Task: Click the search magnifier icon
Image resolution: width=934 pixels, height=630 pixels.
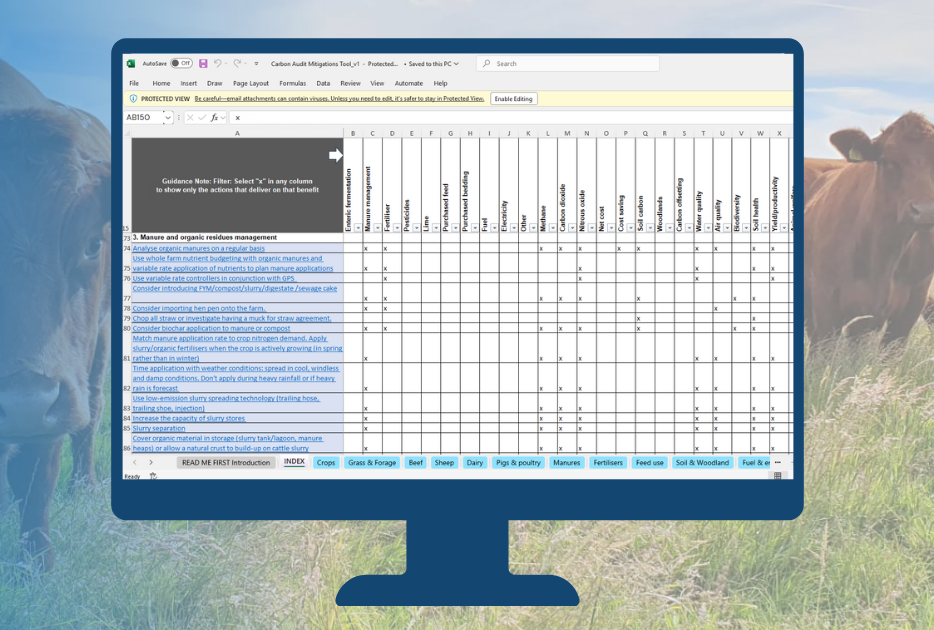Action: click(487, 64)
